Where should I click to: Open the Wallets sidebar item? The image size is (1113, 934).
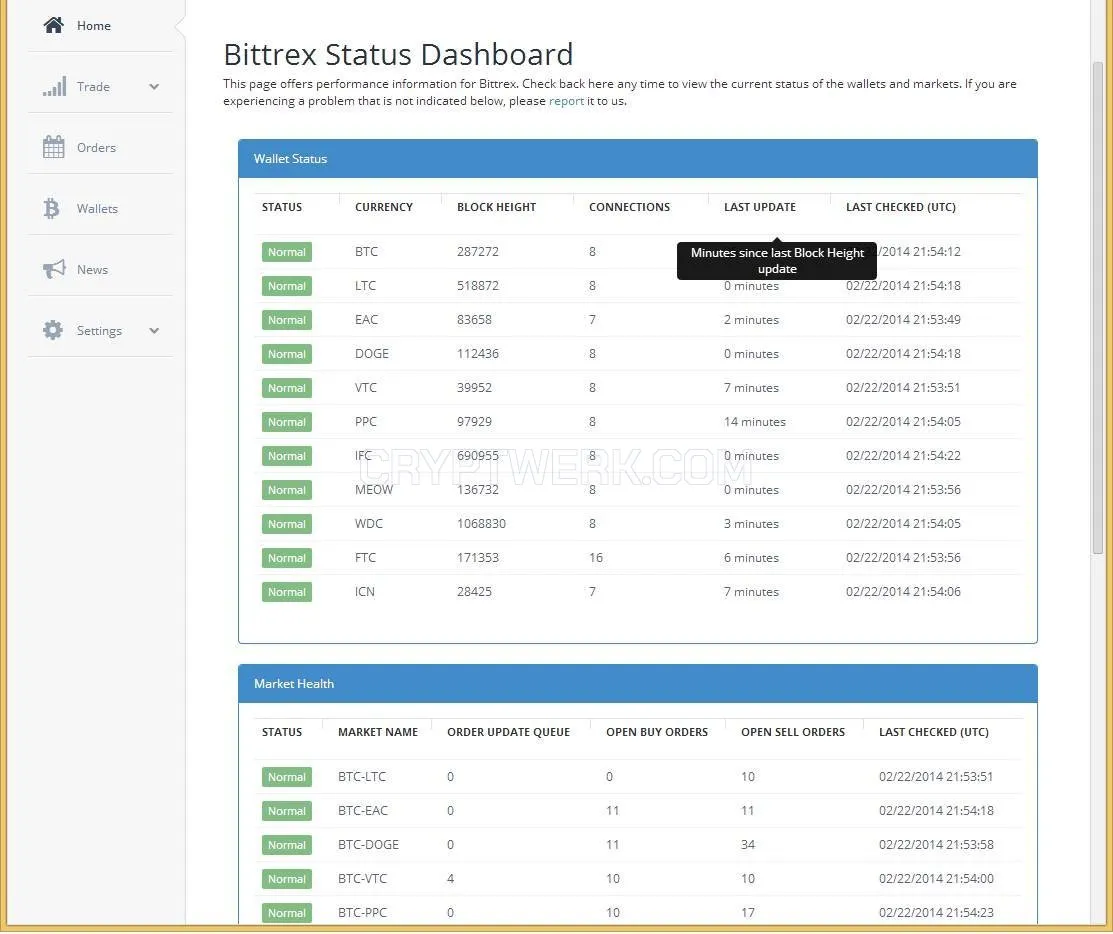point(100,209)
